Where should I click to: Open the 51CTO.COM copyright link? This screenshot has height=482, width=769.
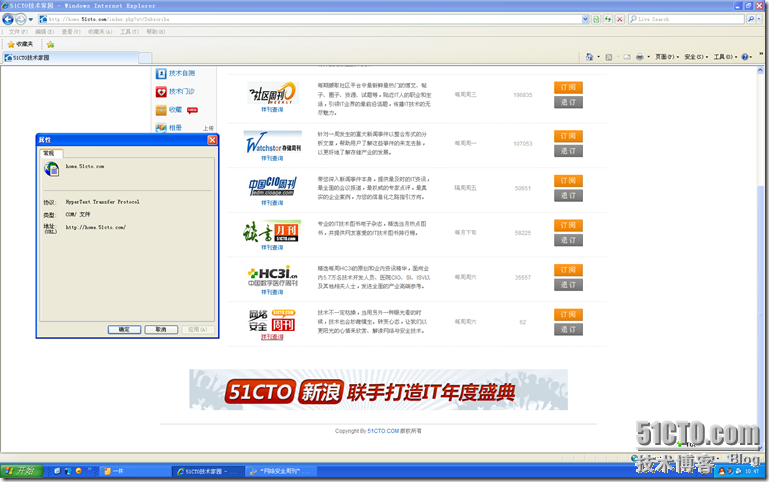tap(383, 431)
